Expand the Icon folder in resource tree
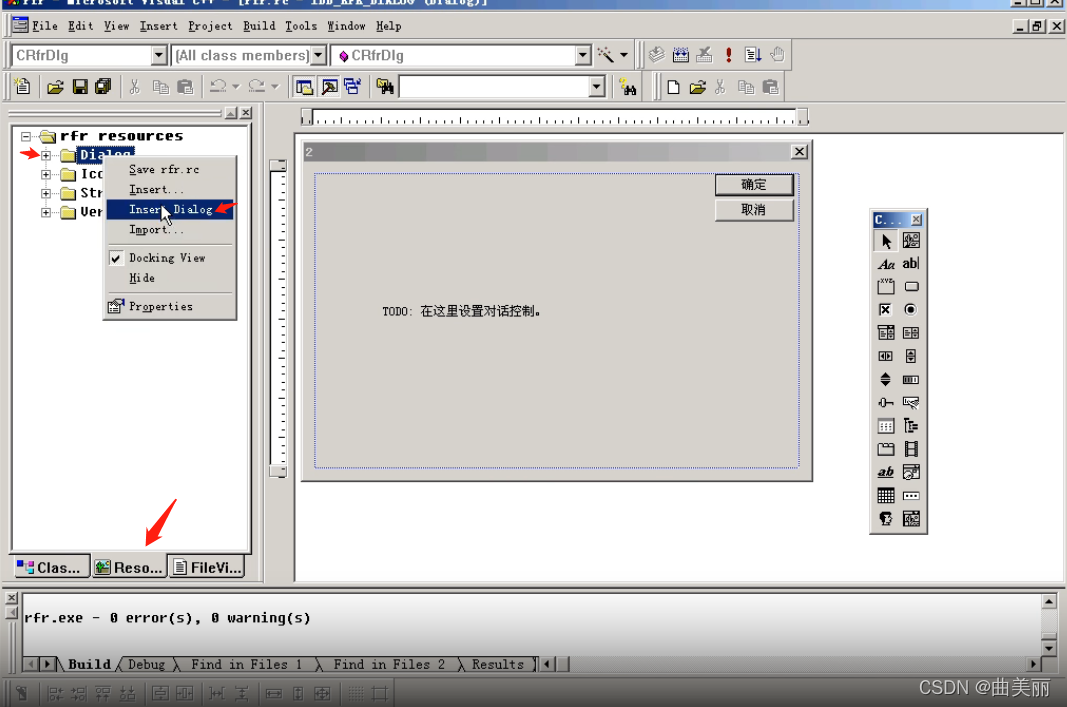This screenshot has height=707, width=1067. [46, 174]
